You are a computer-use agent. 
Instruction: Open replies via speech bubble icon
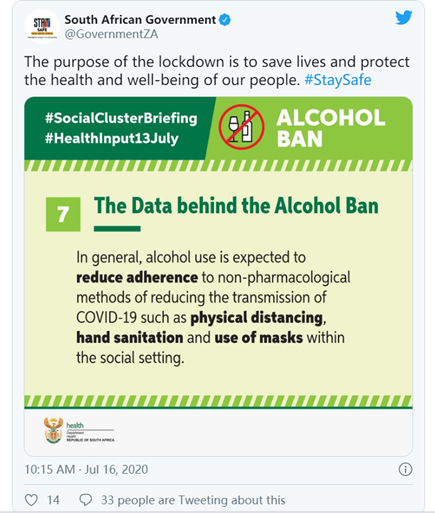pos(86,500)
